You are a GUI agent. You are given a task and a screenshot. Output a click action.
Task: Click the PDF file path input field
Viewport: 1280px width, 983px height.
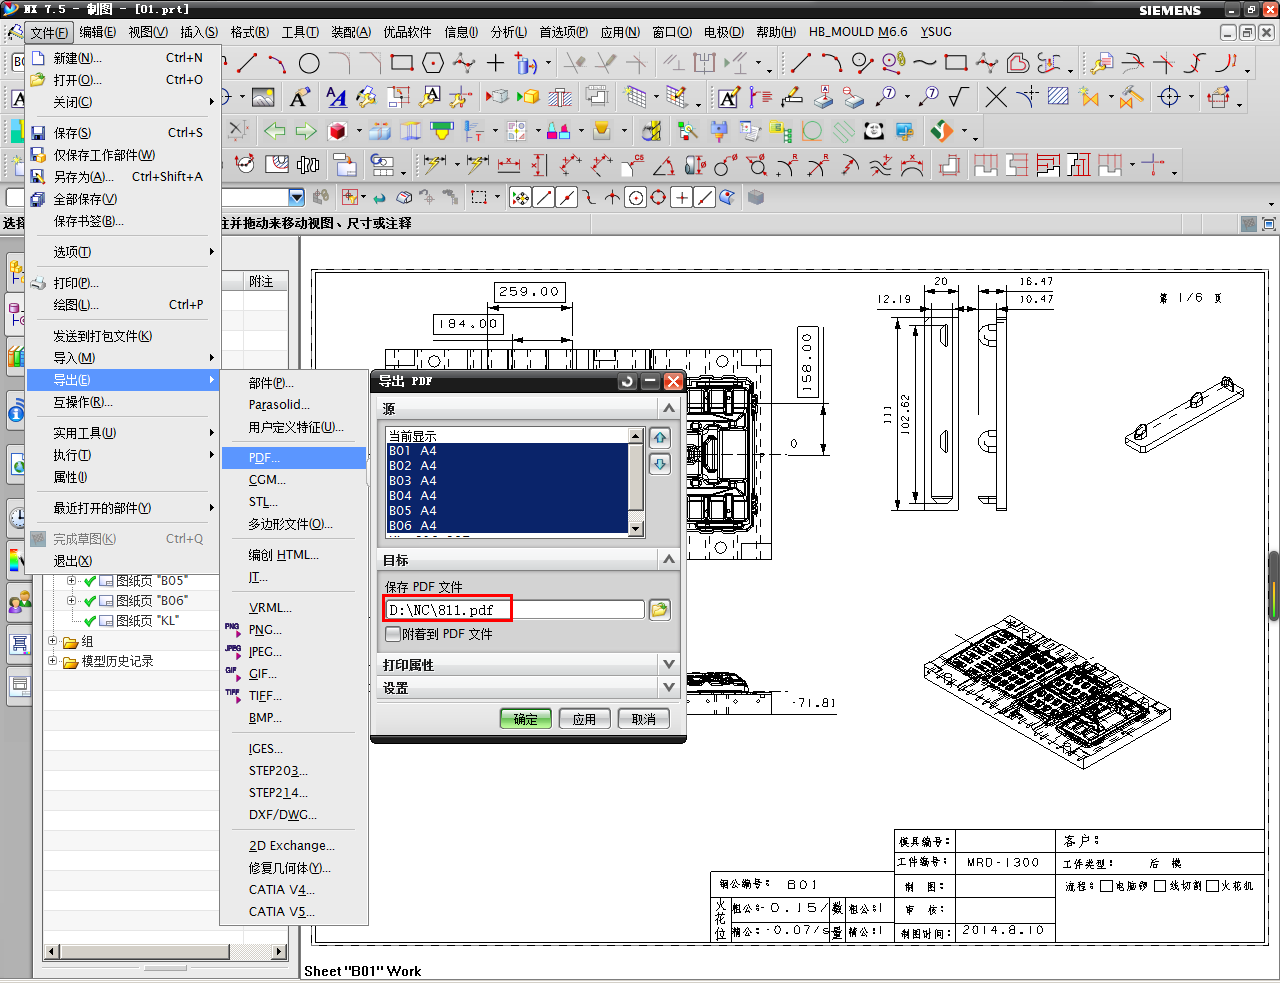pyautogui.click(x=514, y=610)
